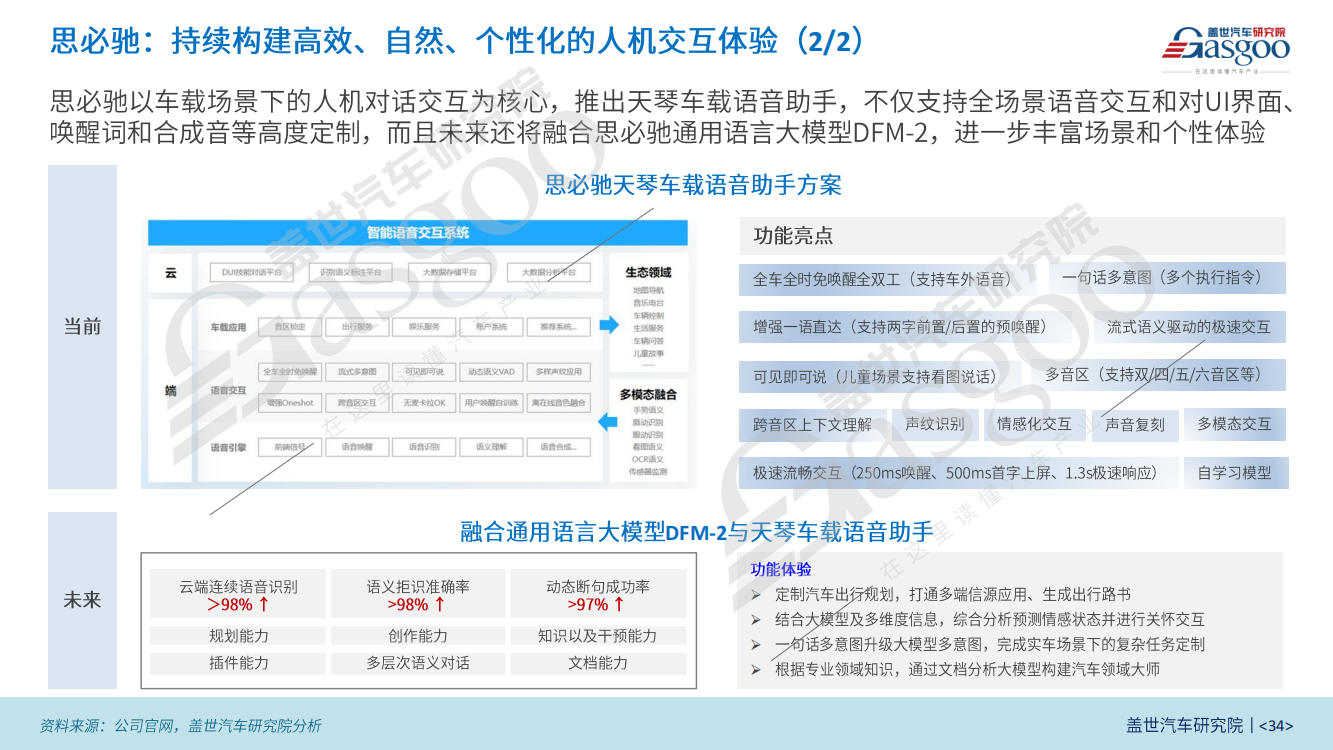The width and height of the screenshot is (1333, 750).
Task: Click the heading 思必驰天琴车载语音助手方案
Action: [x=693, y=185]
